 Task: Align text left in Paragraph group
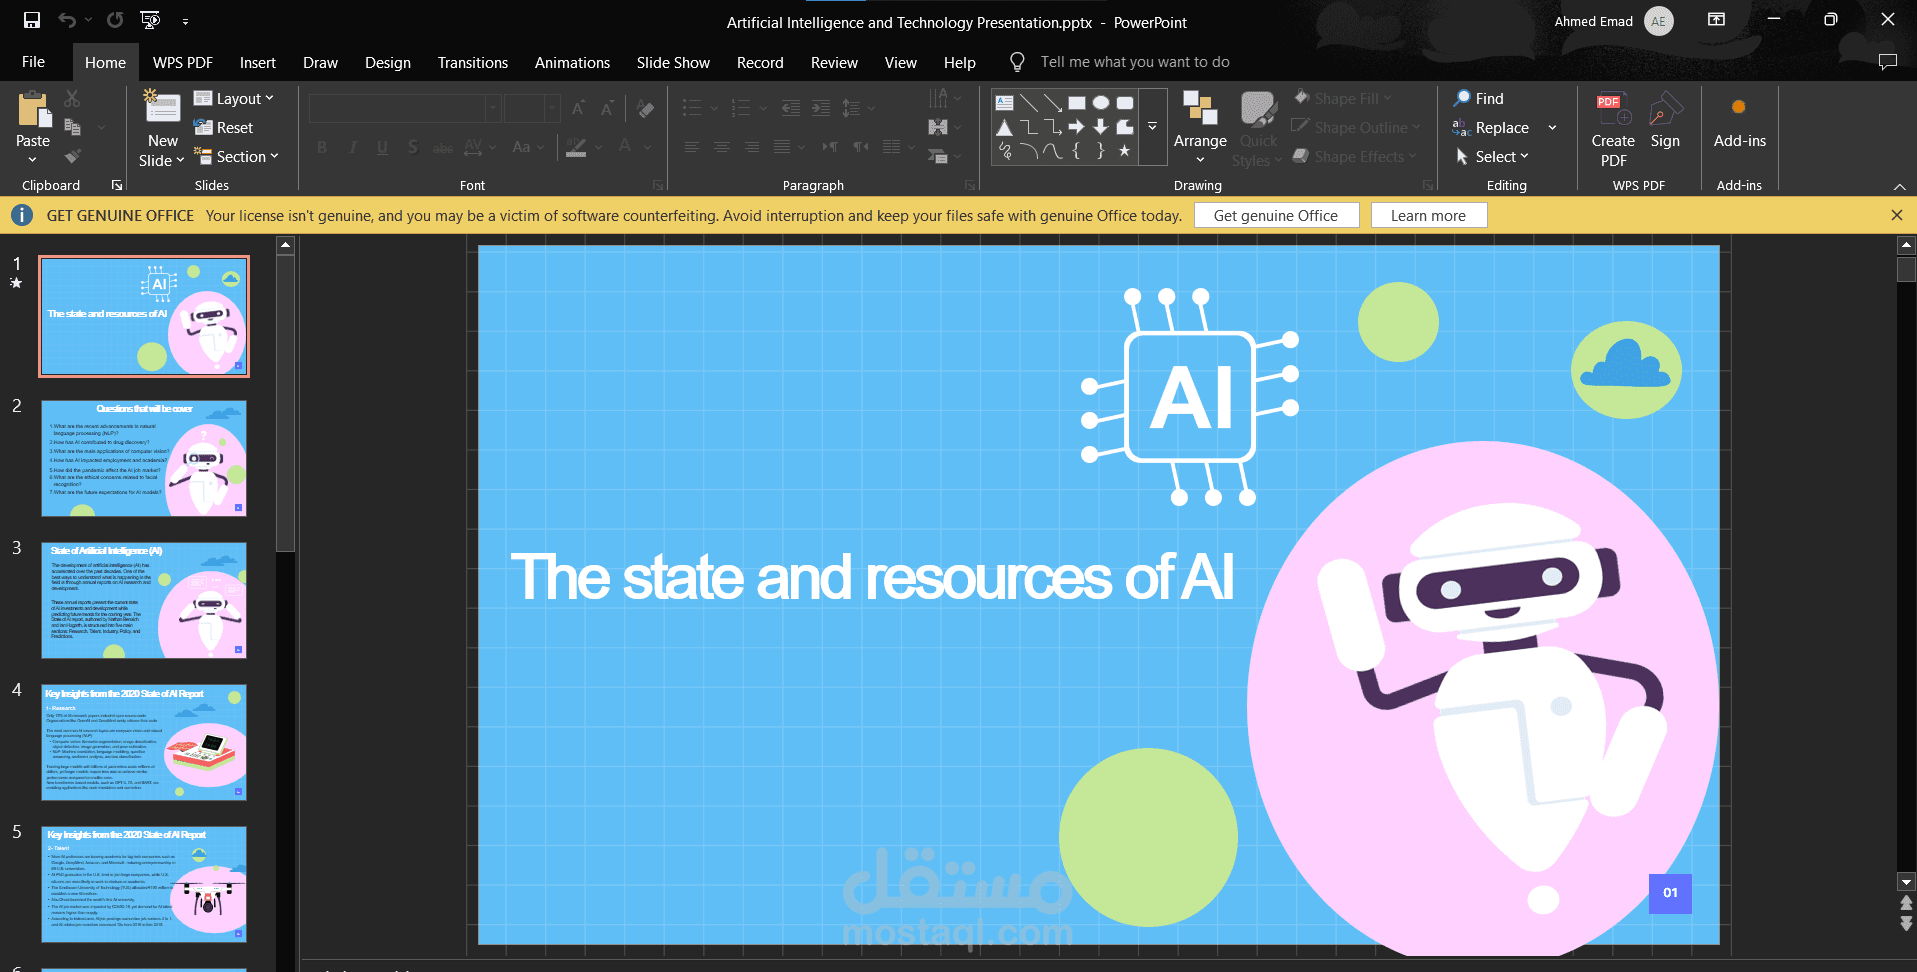(x=692, y=147)
